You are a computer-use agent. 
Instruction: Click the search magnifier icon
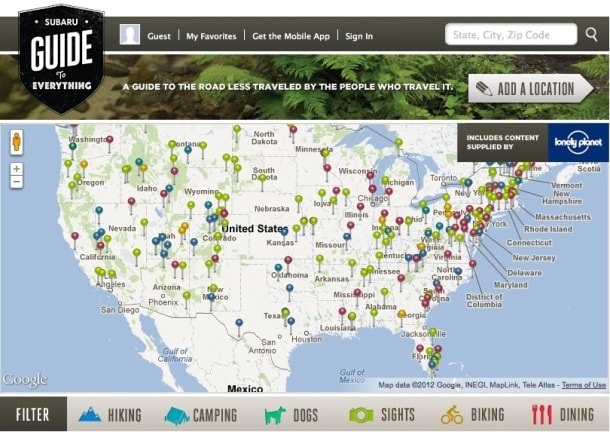(x=591, y=35)
